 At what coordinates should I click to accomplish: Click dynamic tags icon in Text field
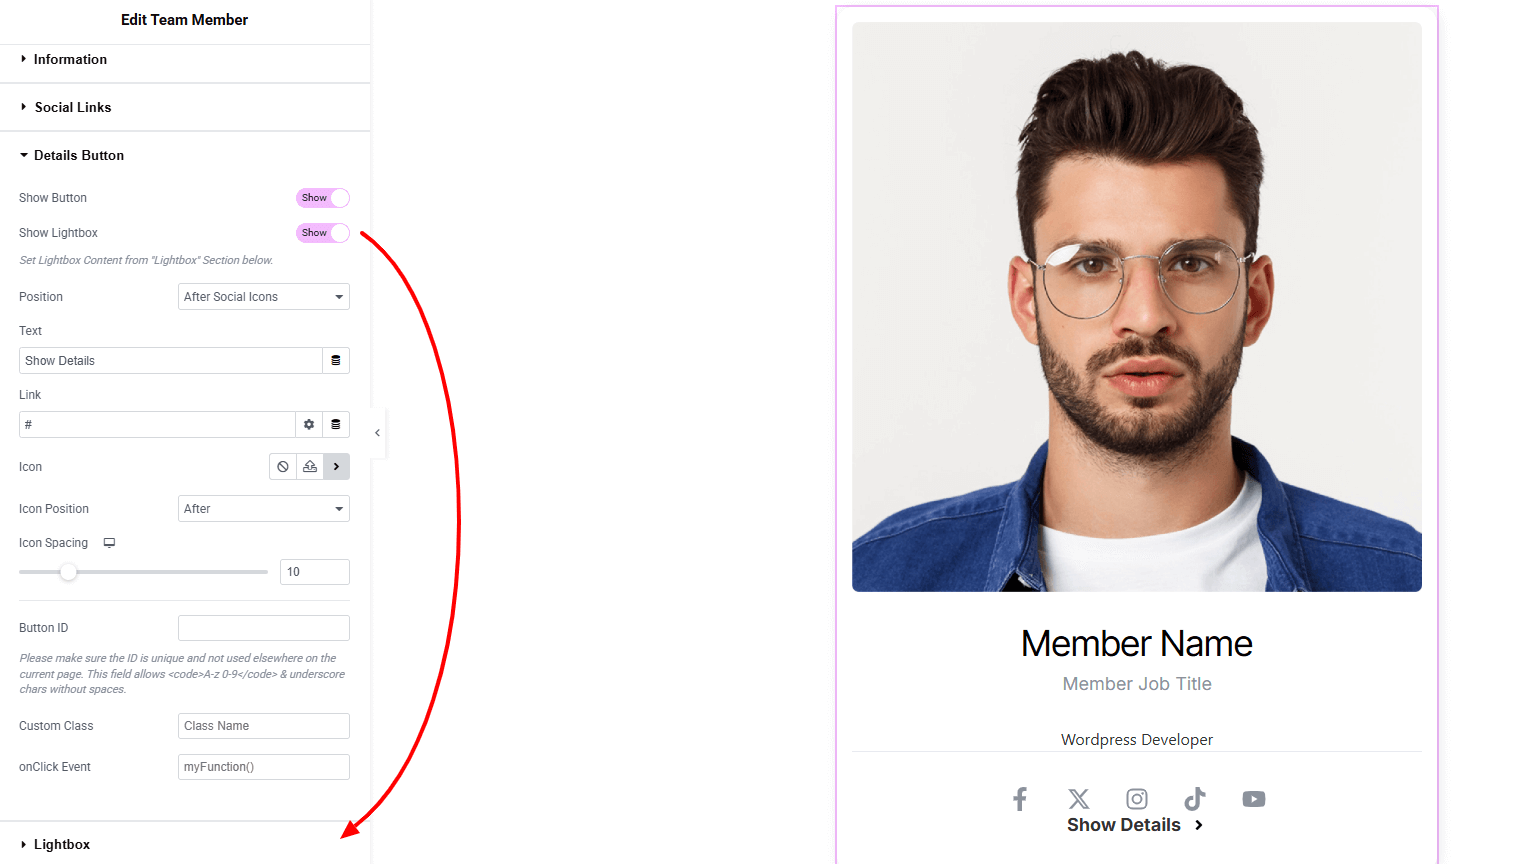[x=336, y=361]
